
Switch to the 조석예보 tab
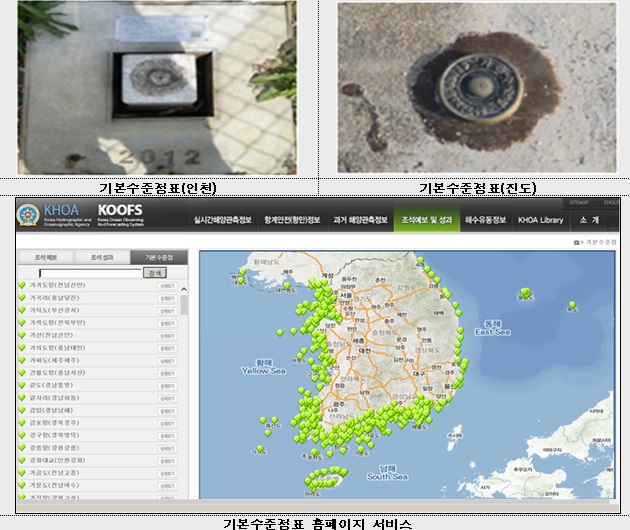[46, 257]
